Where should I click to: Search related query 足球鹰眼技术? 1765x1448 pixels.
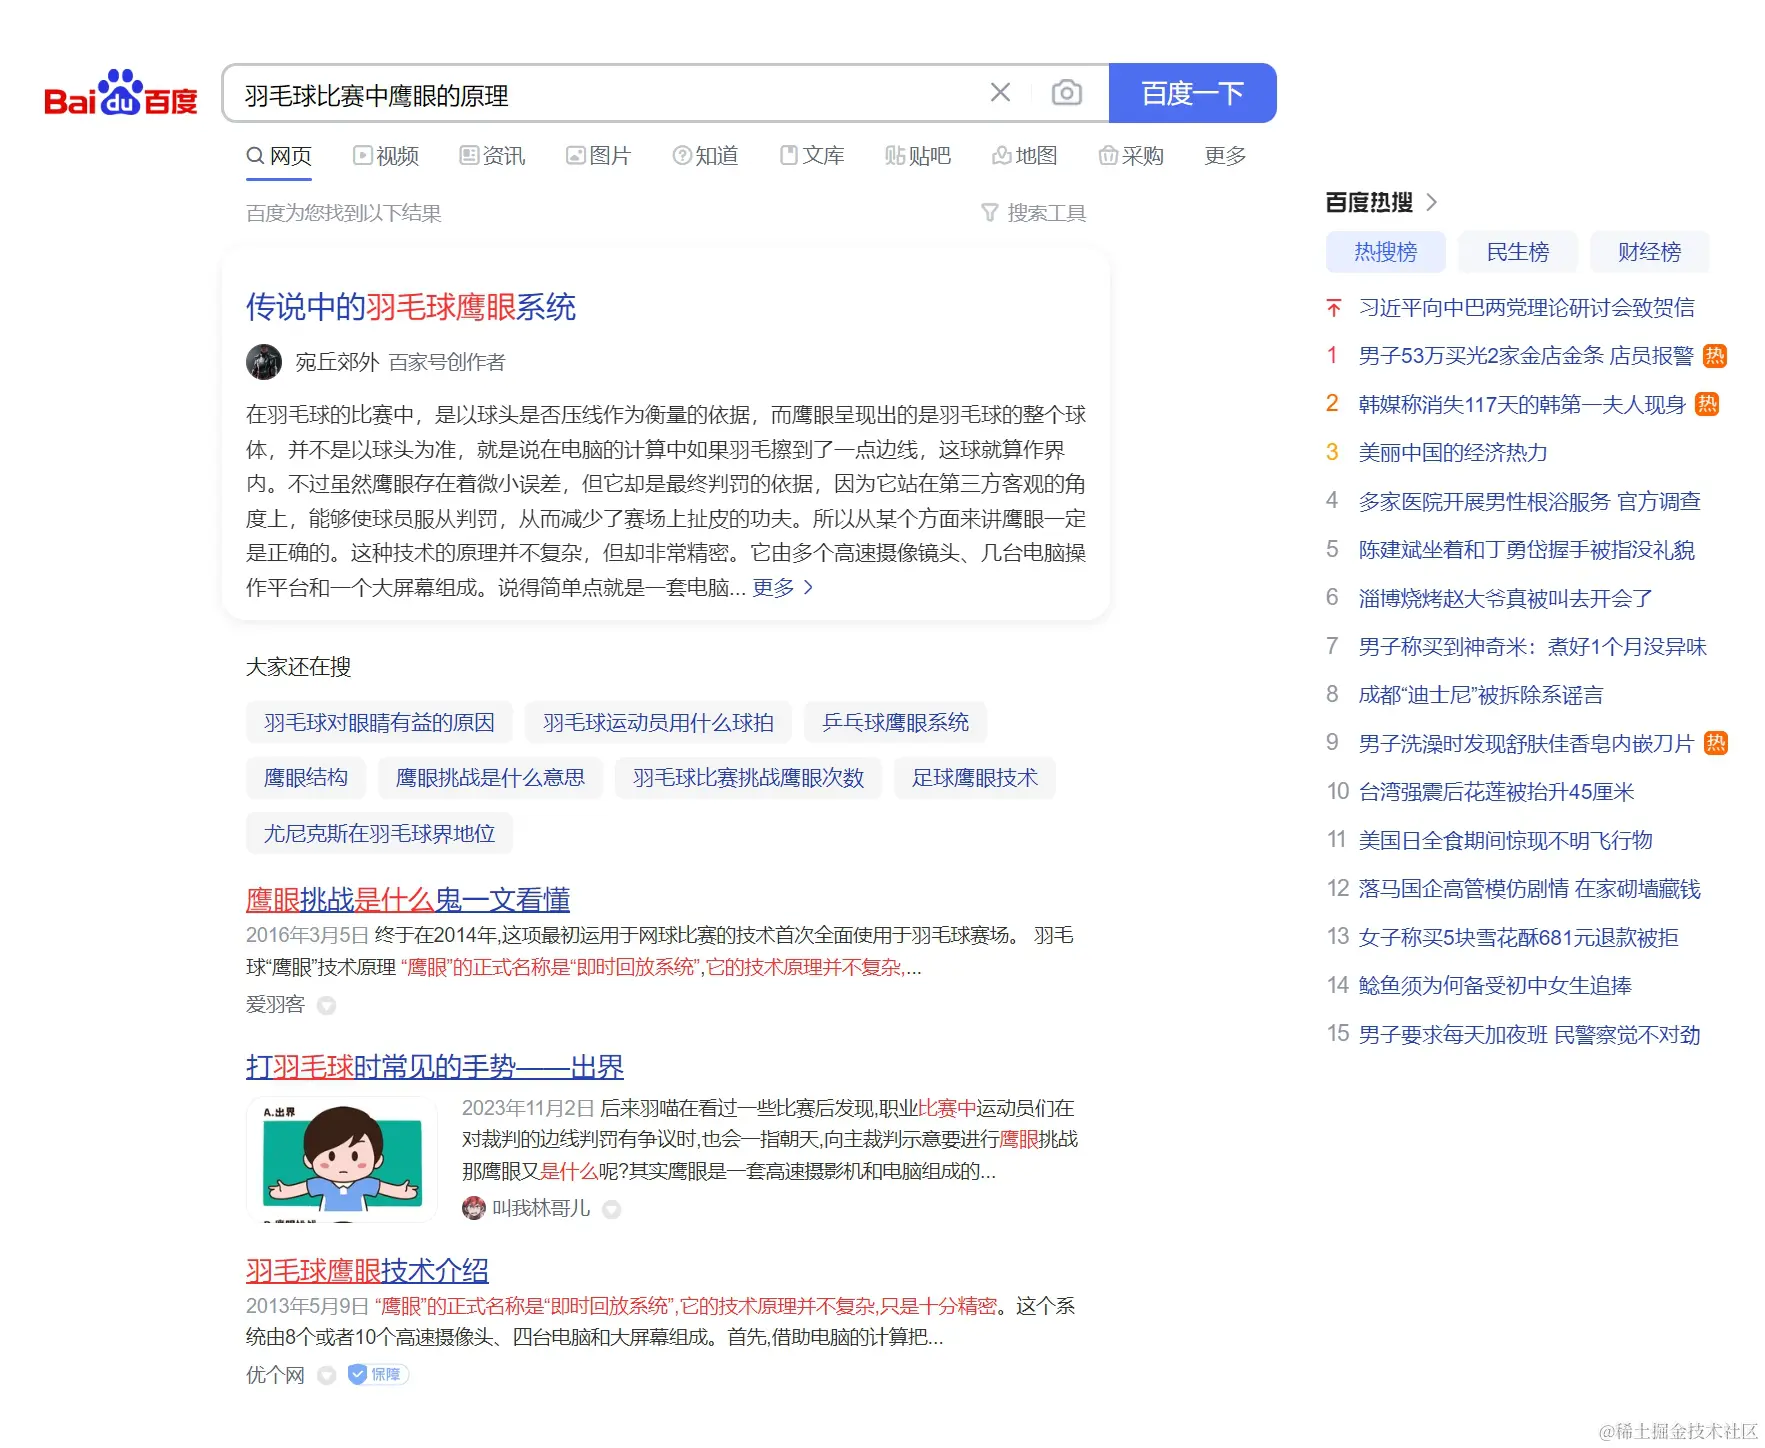click(975, 778)
